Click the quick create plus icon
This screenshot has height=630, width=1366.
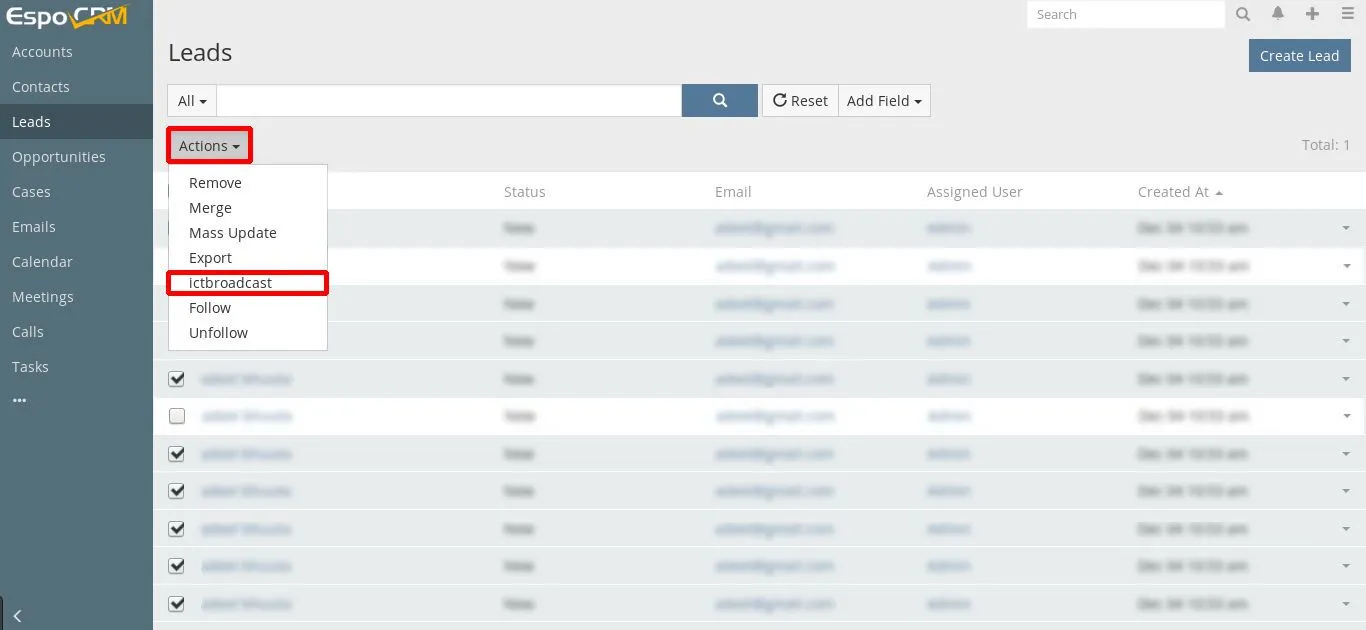pyautogui.click(x=1313, y=14)
